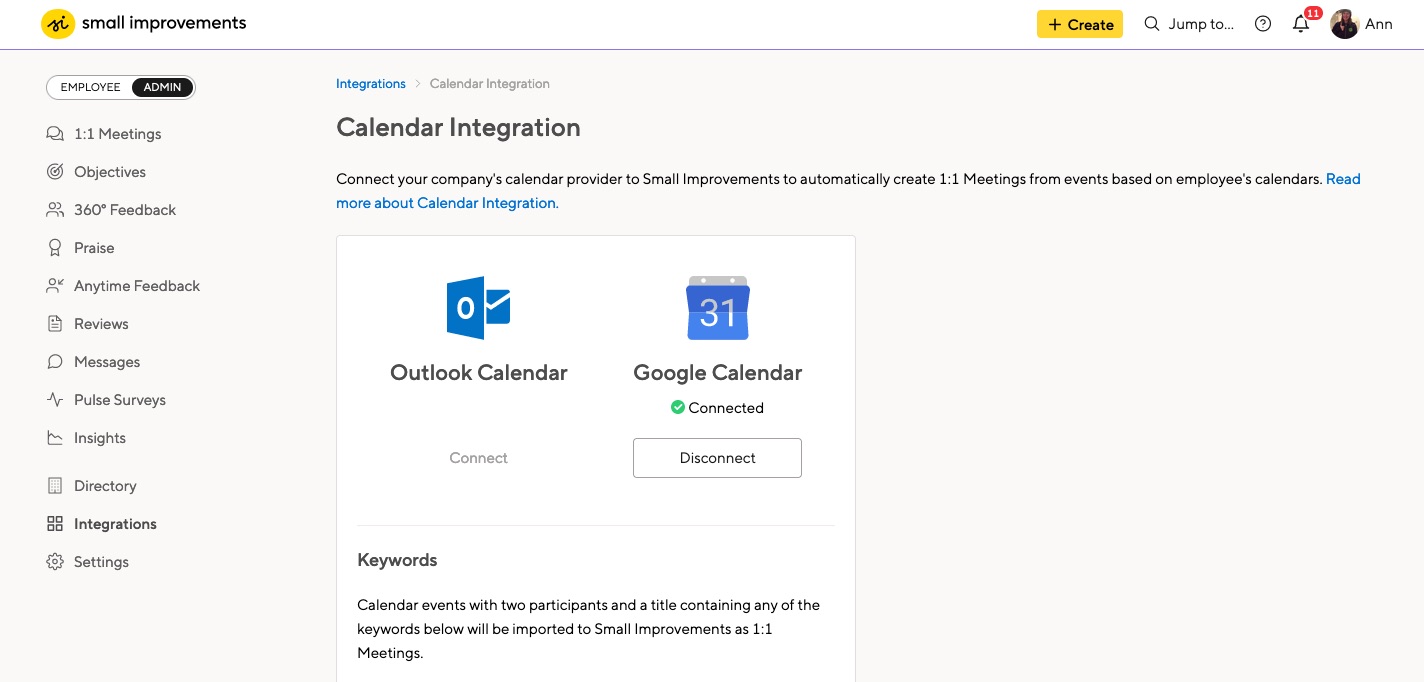Viewport: 1424px width, 682px height.
Task: Go to the Directory section
Action: [104, 485]
